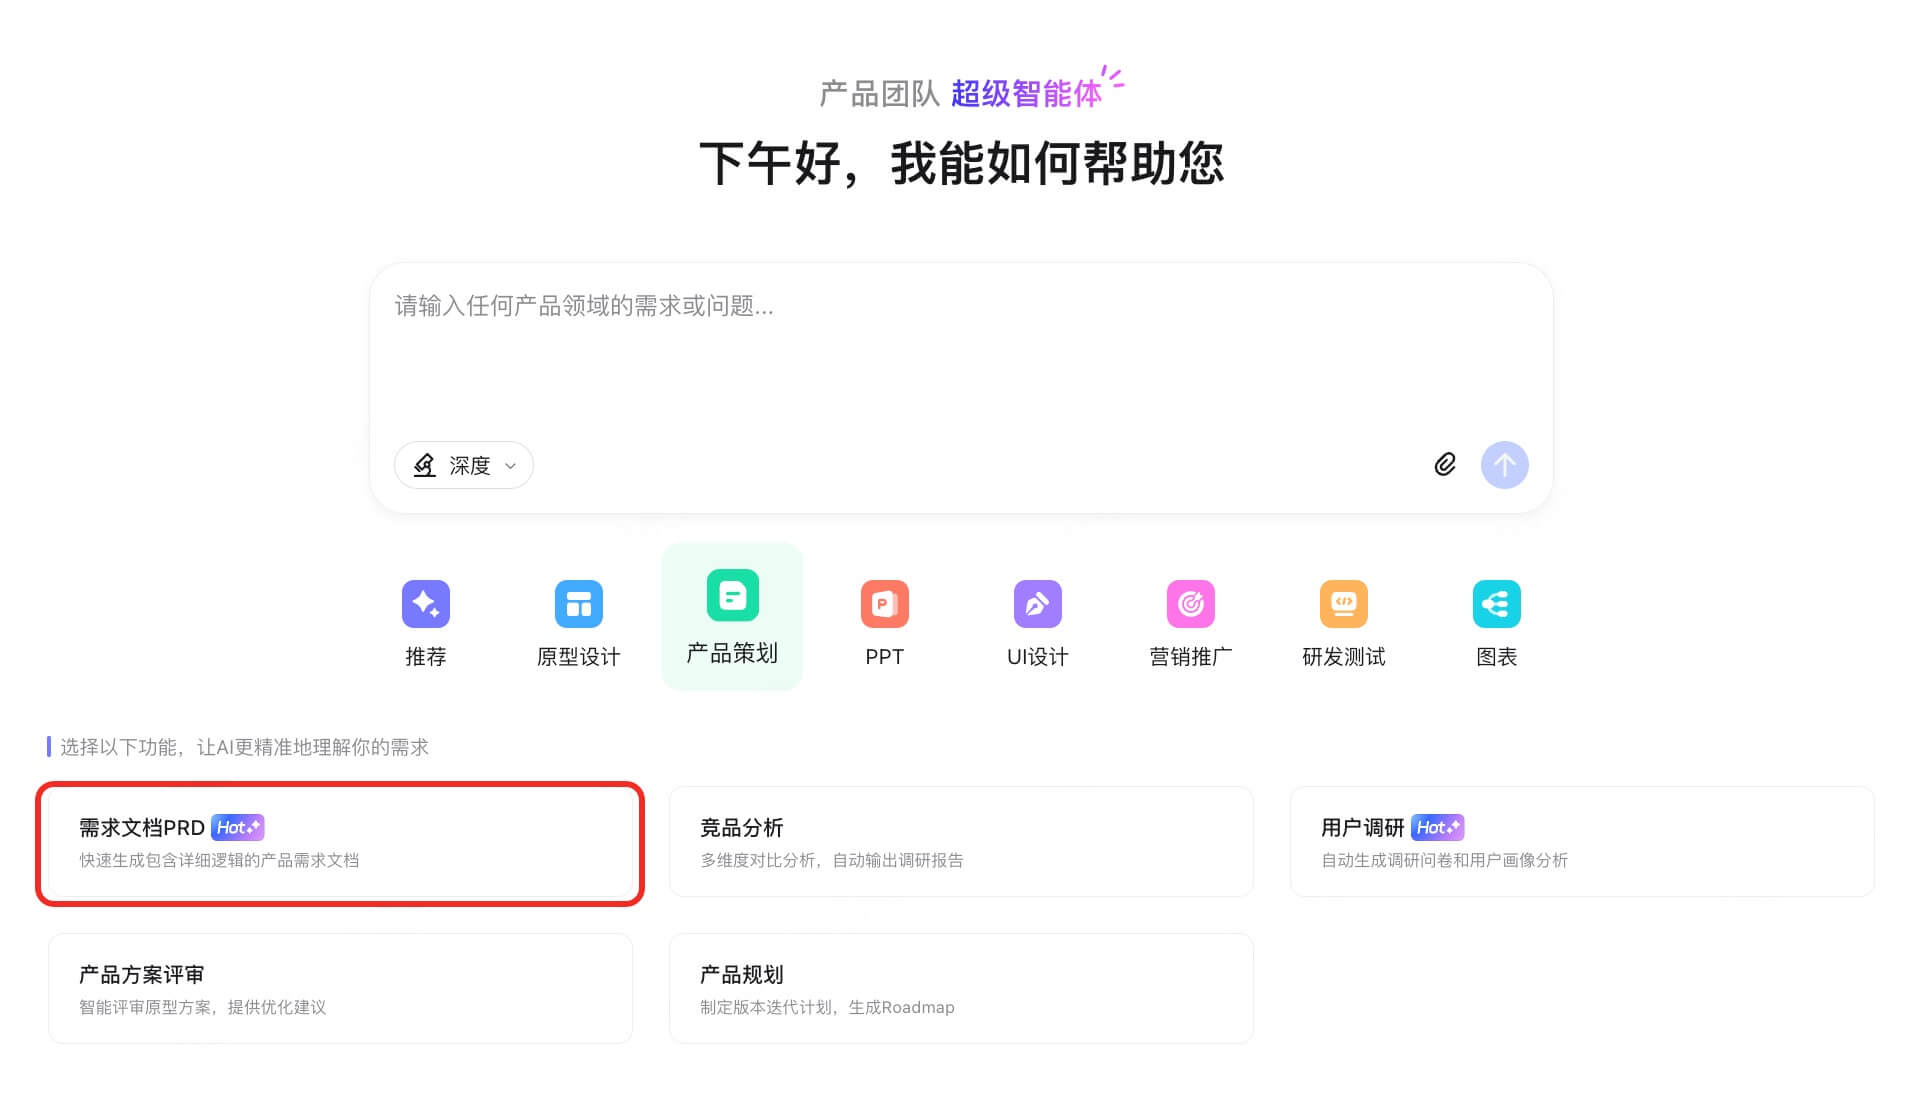Open the 竞品分析 competitive analysis card
Screen dimensions: 1910x1120
[960, 842]
